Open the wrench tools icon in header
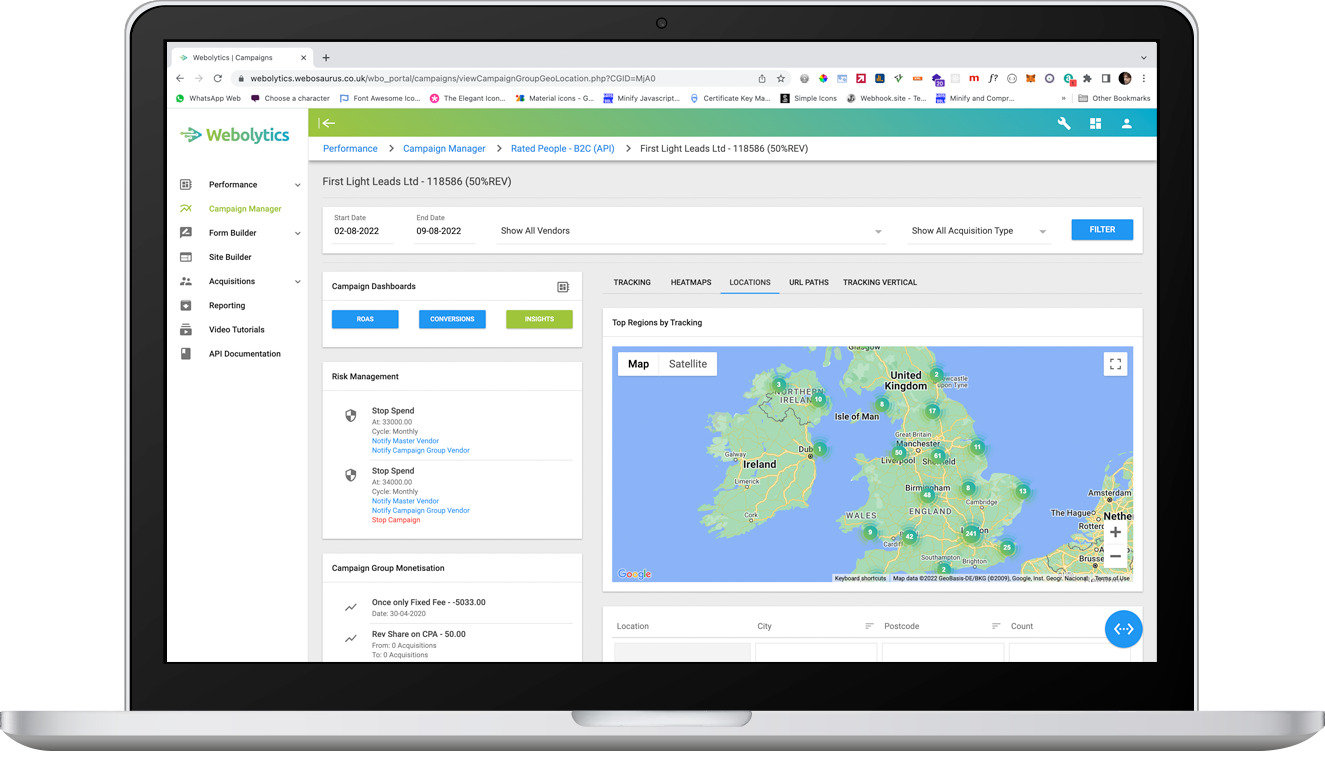This screenshot has width=1325, height=780. point(1064,123)
